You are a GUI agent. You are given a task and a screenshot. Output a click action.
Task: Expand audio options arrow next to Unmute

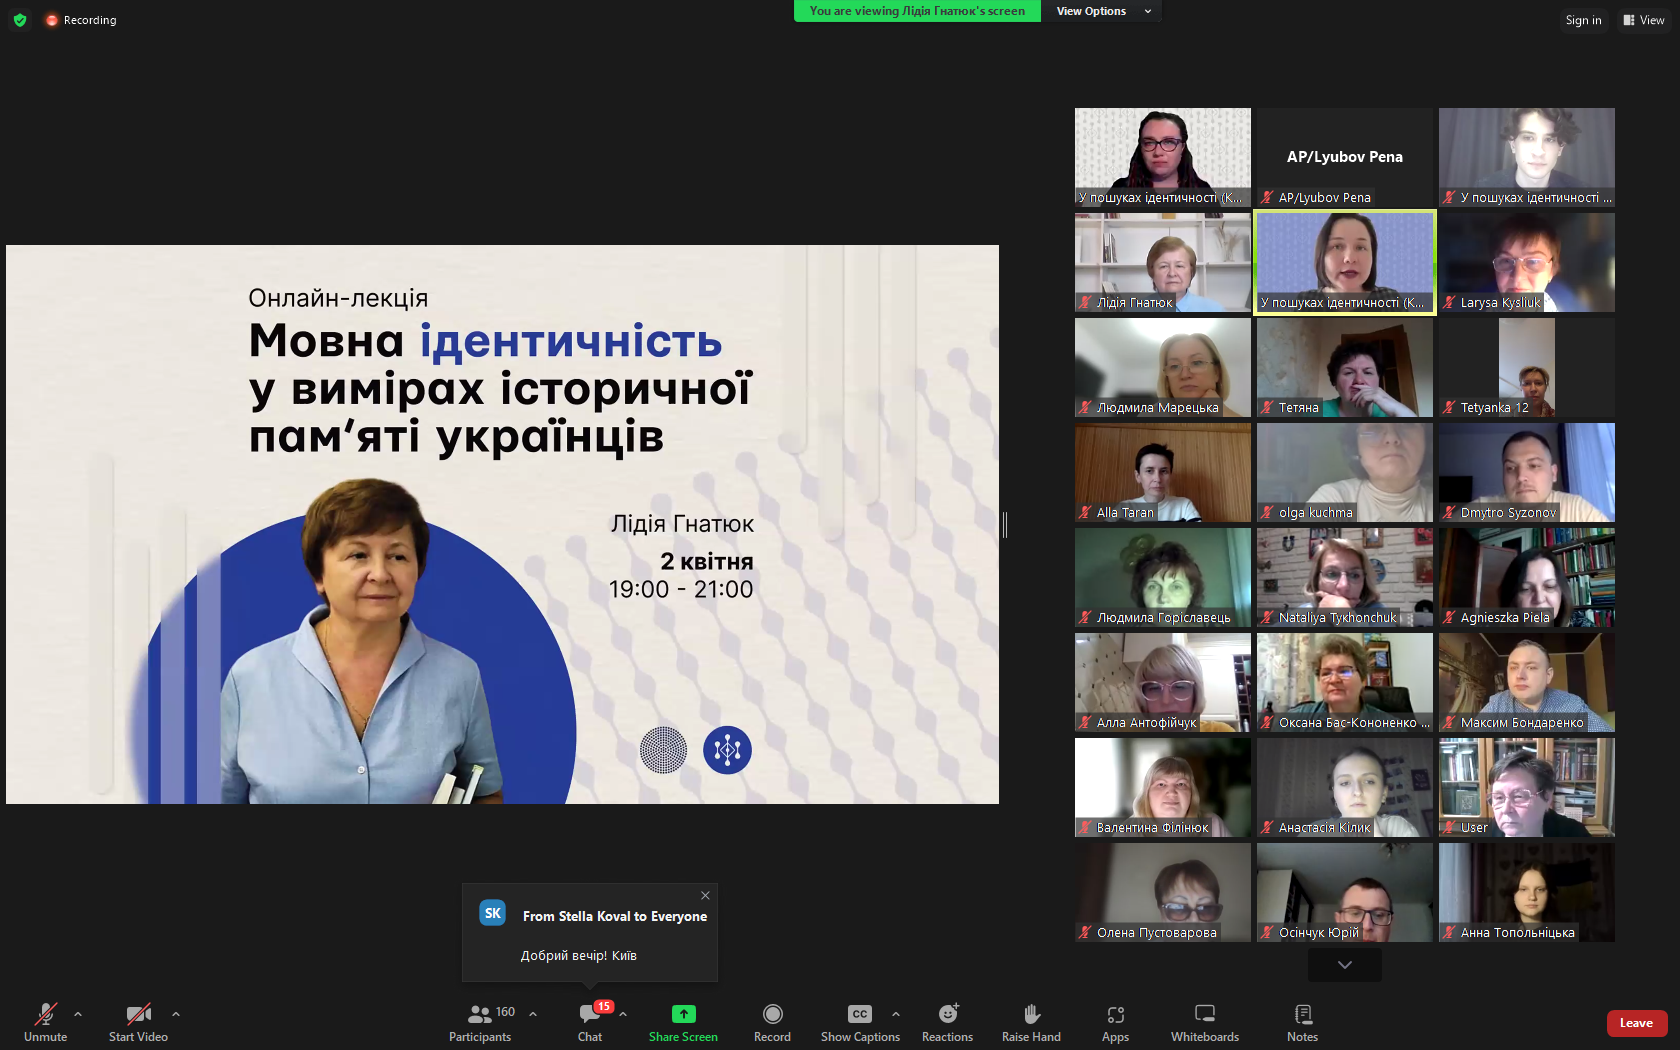coord(78,1014)
